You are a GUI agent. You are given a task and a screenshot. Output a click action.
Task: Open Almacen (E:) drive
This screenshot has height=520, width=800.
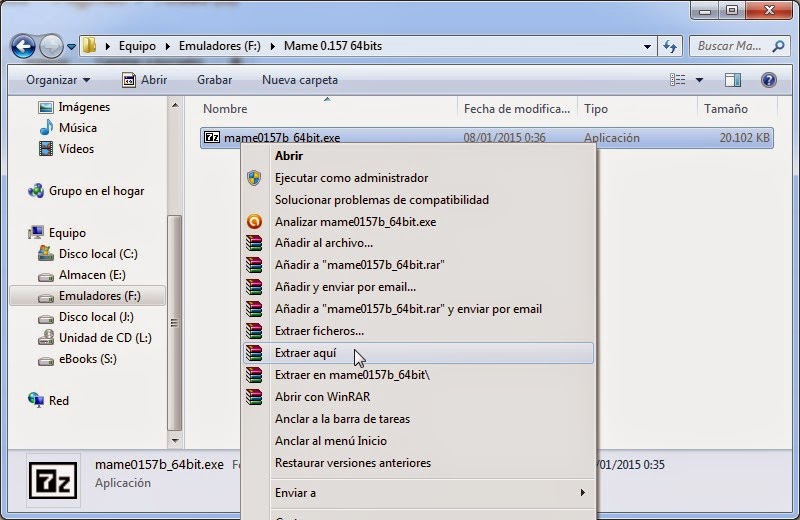click(x=82, y=275)
